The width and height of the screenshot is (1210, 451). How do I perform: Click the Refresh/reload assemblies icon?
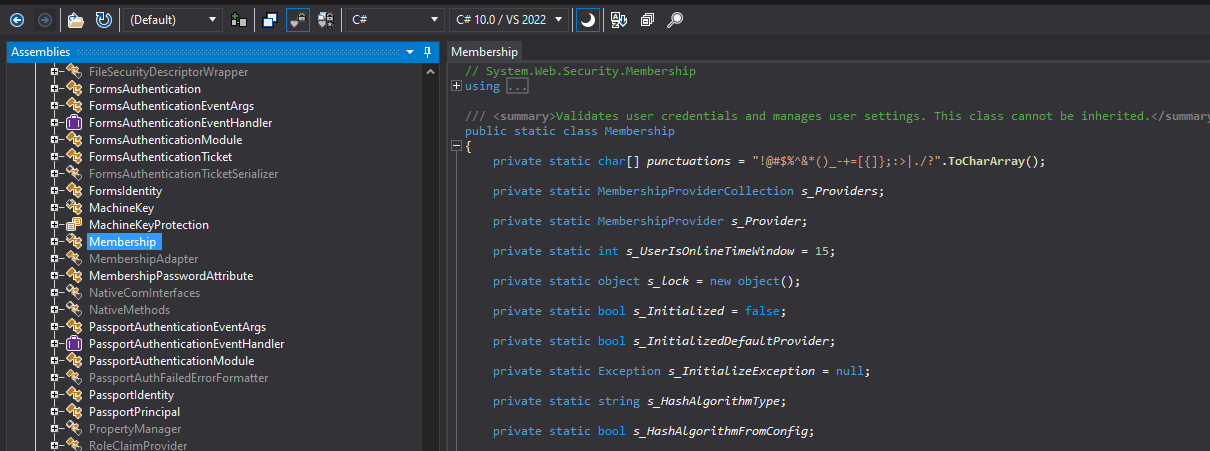104,19
